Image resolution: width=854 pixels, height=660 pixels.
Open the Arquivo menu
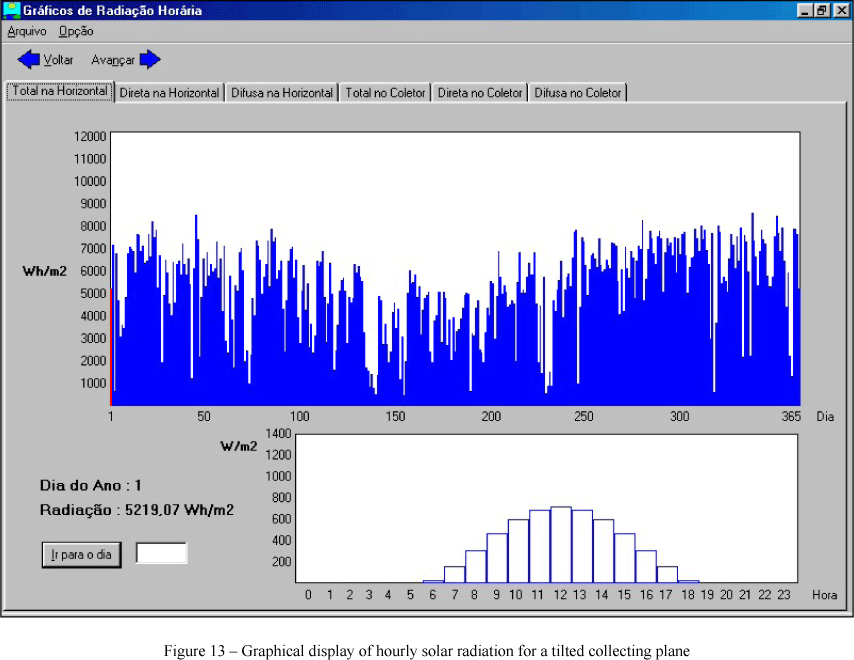point(27,32)
